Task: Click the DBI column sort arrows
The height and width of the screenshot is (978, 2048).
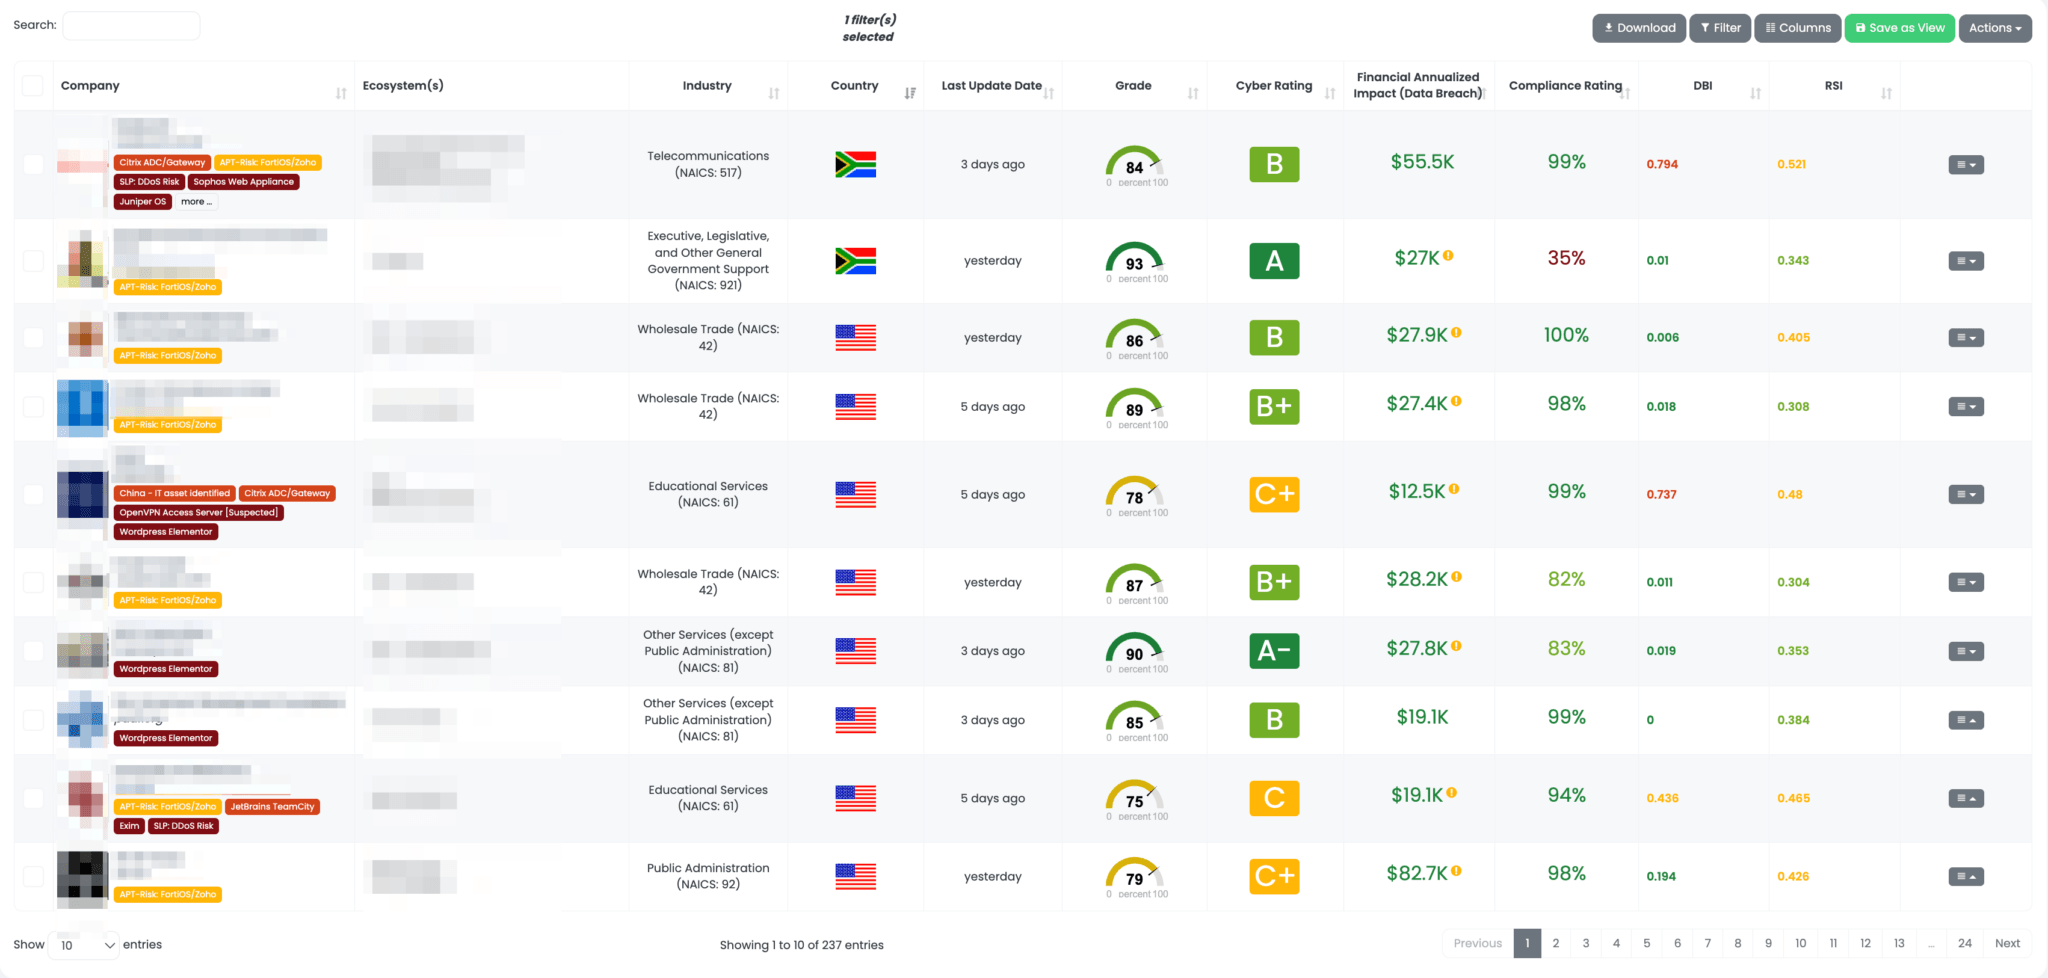Action: pyautogui.click(x=1755, y=93)
